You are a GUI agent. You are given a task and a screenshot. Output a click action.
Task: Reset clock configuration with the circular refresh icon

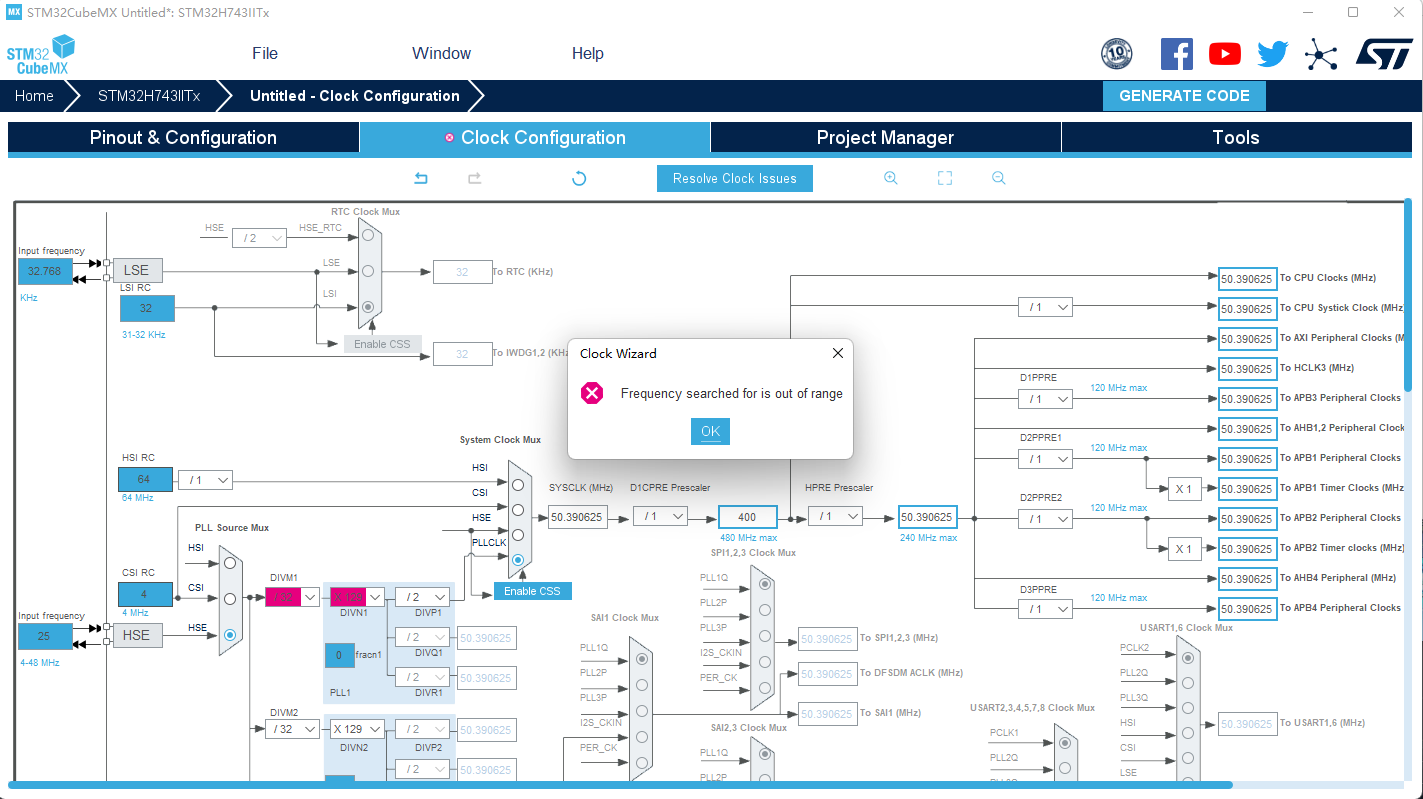578,178
